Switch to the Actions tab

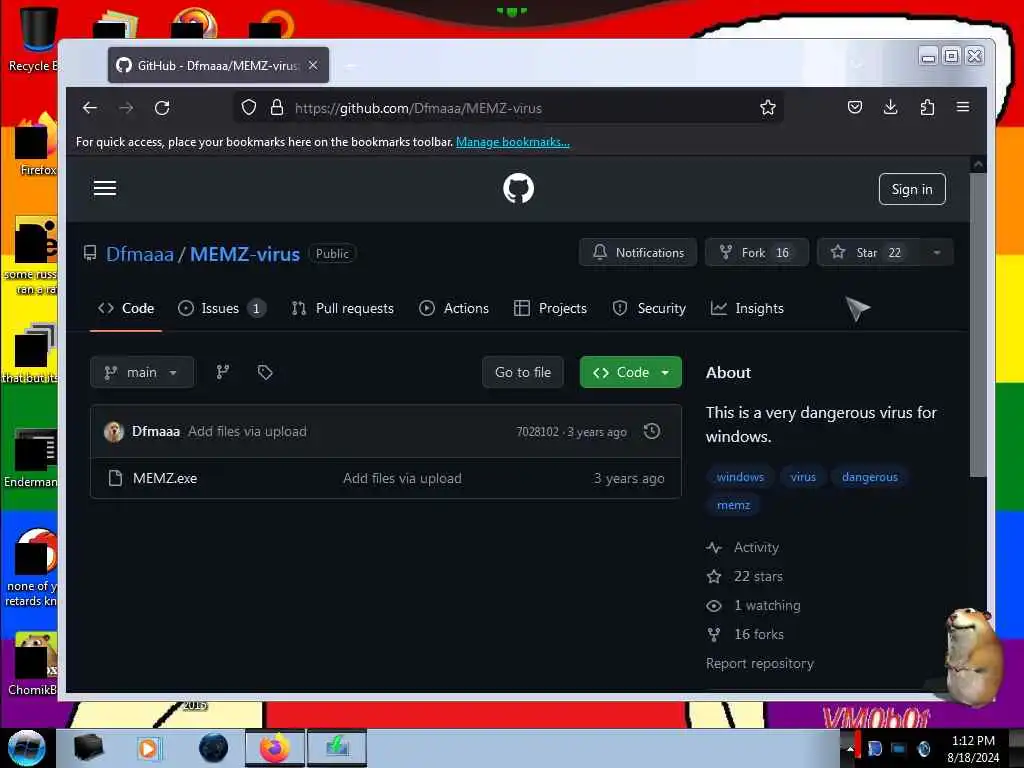coord(454,308)
